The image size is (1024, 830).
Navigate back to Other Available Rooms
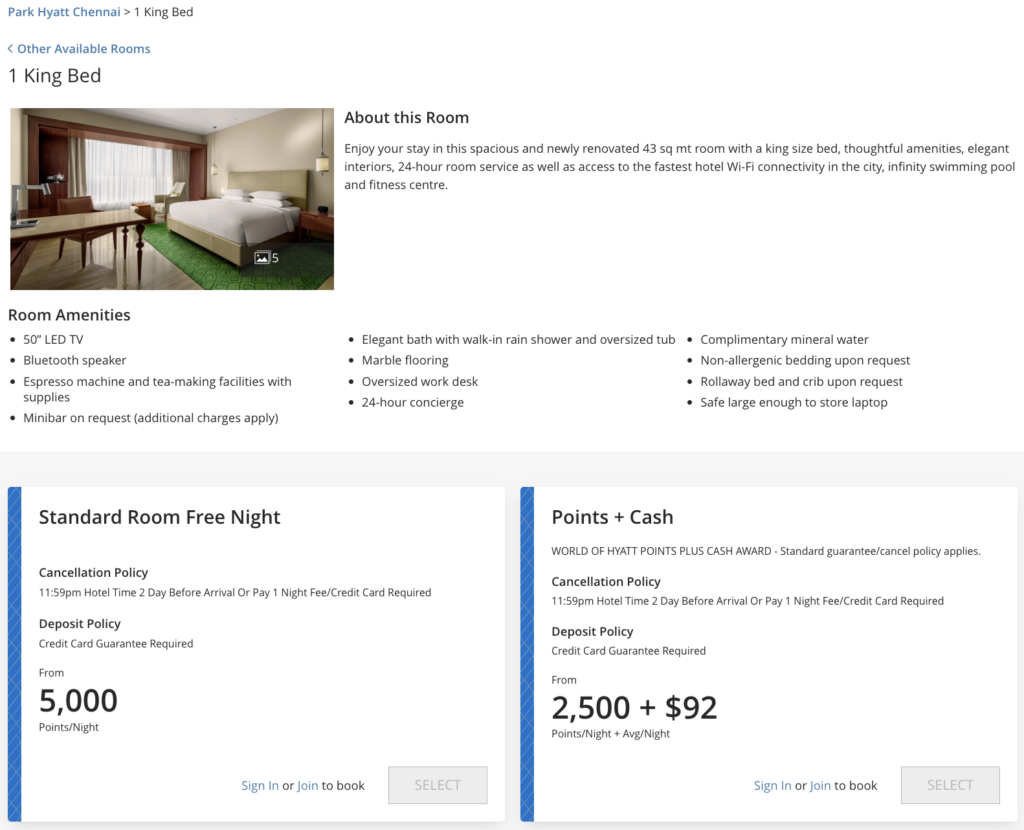click(84, 48)
